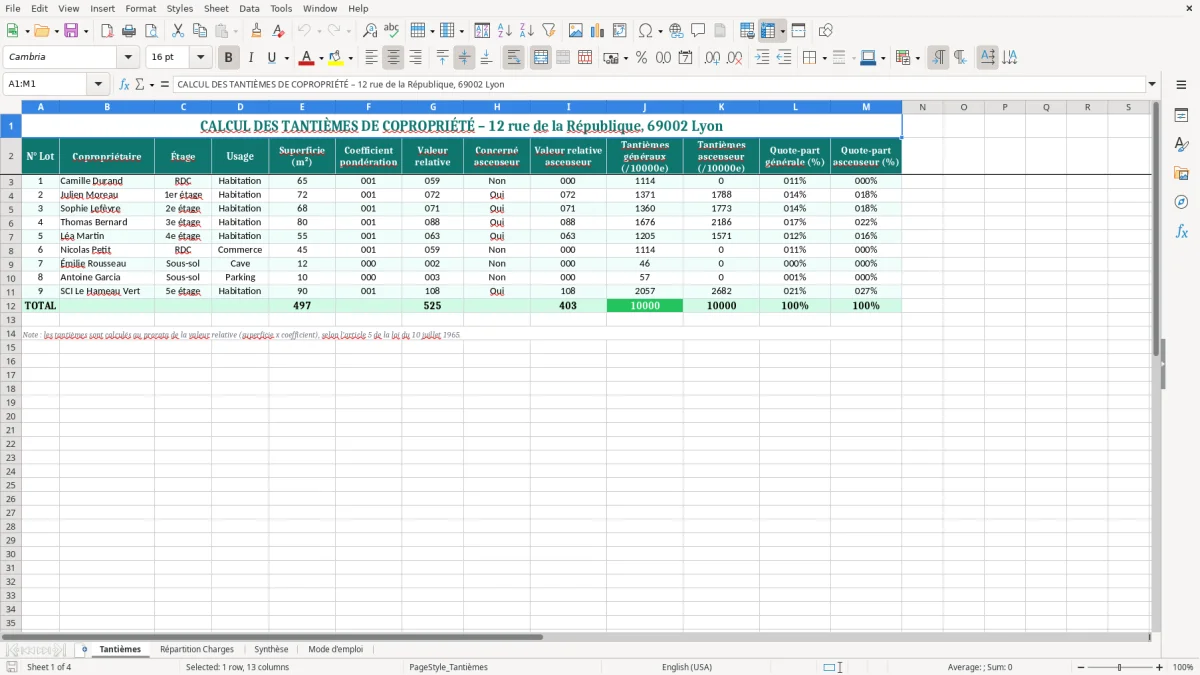Viewport: 1200px width, 675px height.
Task: Copy the selection
Action: (x=199, y=31)
